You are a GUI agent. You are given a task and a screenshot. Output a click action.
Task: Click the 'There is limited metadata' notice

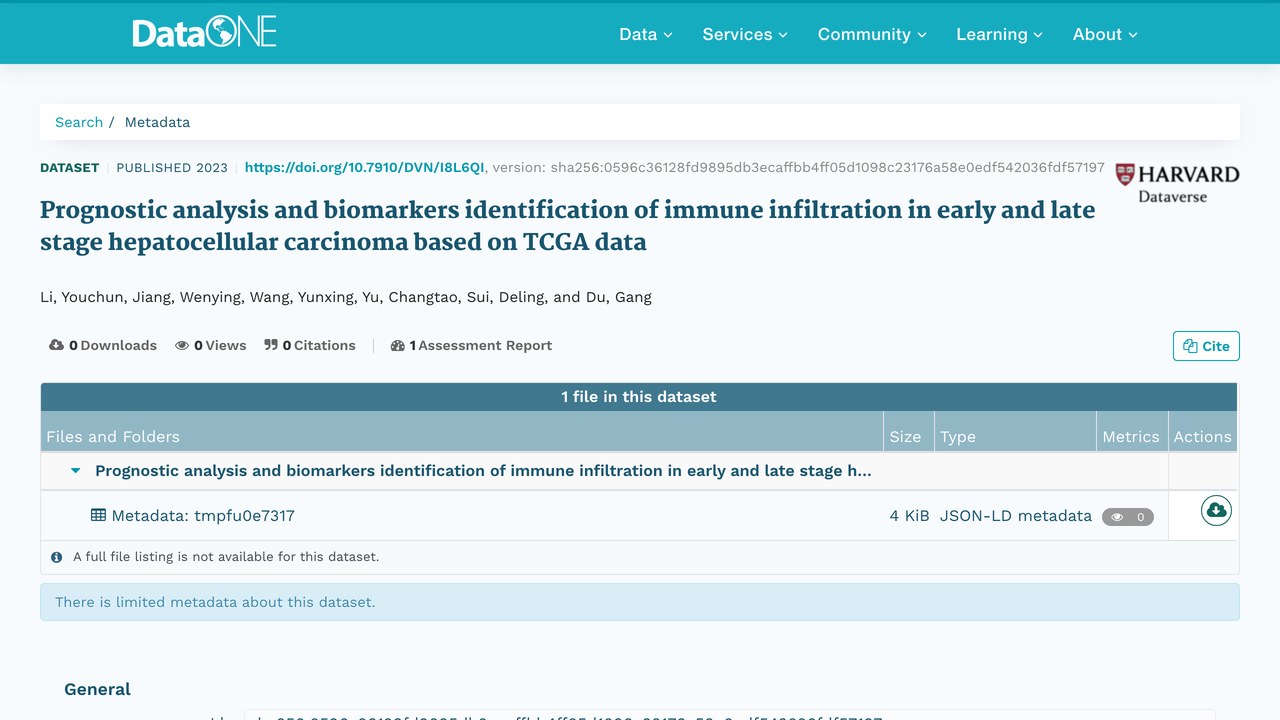[x=640, y=602]
